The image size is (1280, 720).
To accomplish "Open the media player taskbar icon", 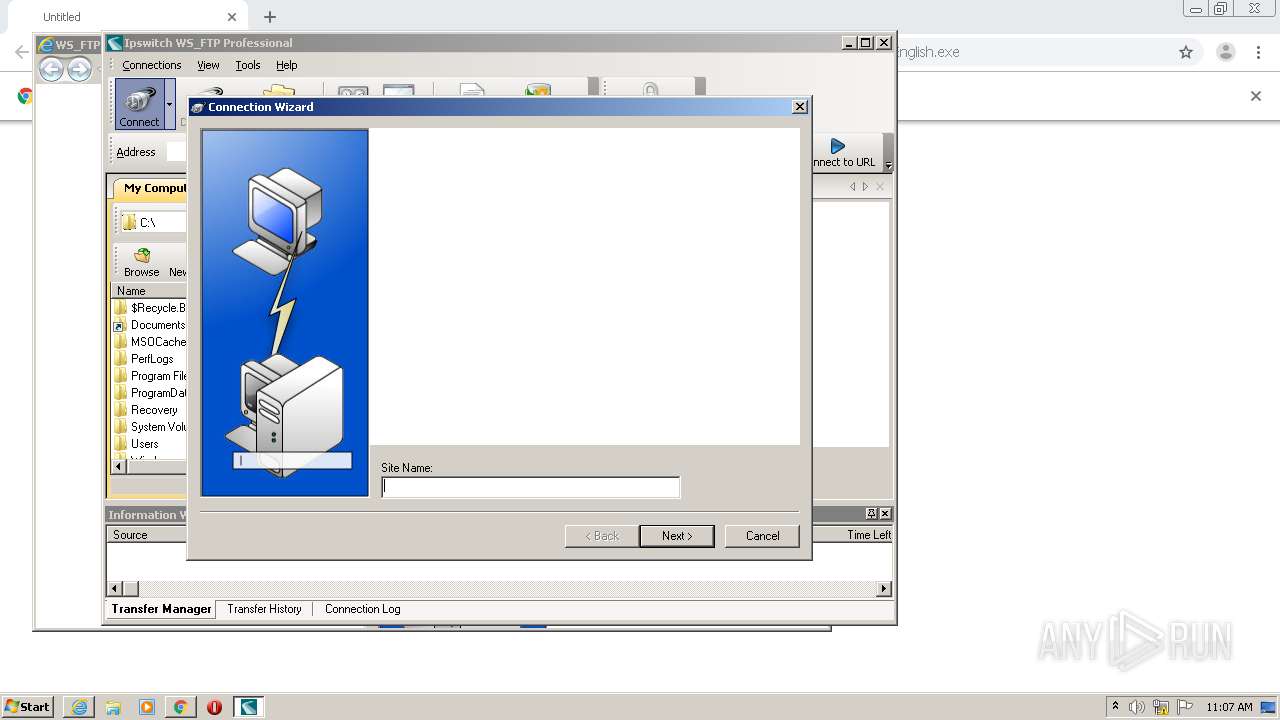I will coord(147,707).
